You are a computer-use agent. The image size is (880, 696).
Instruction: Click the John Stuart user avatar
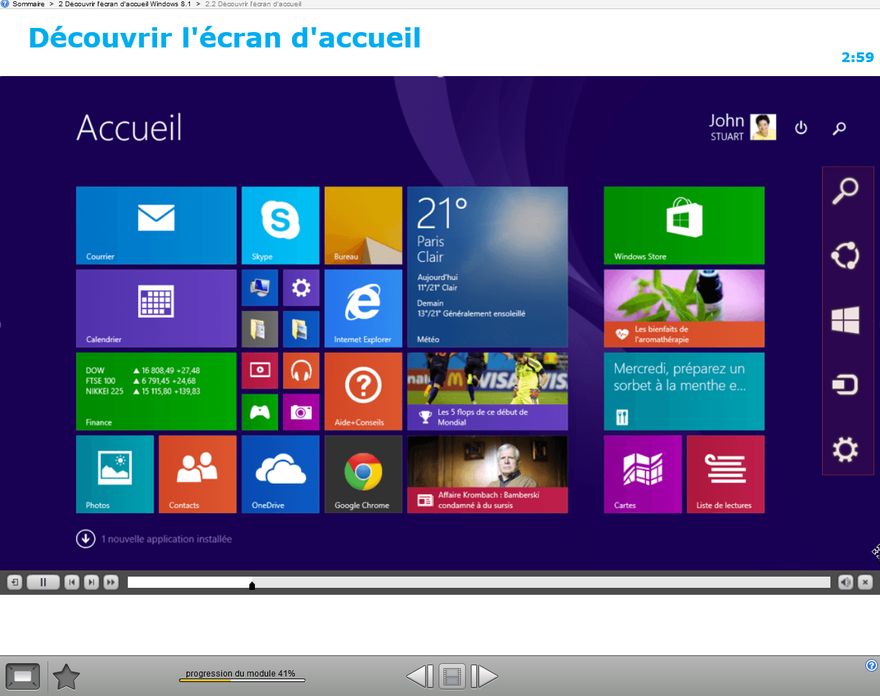[763, 127]
